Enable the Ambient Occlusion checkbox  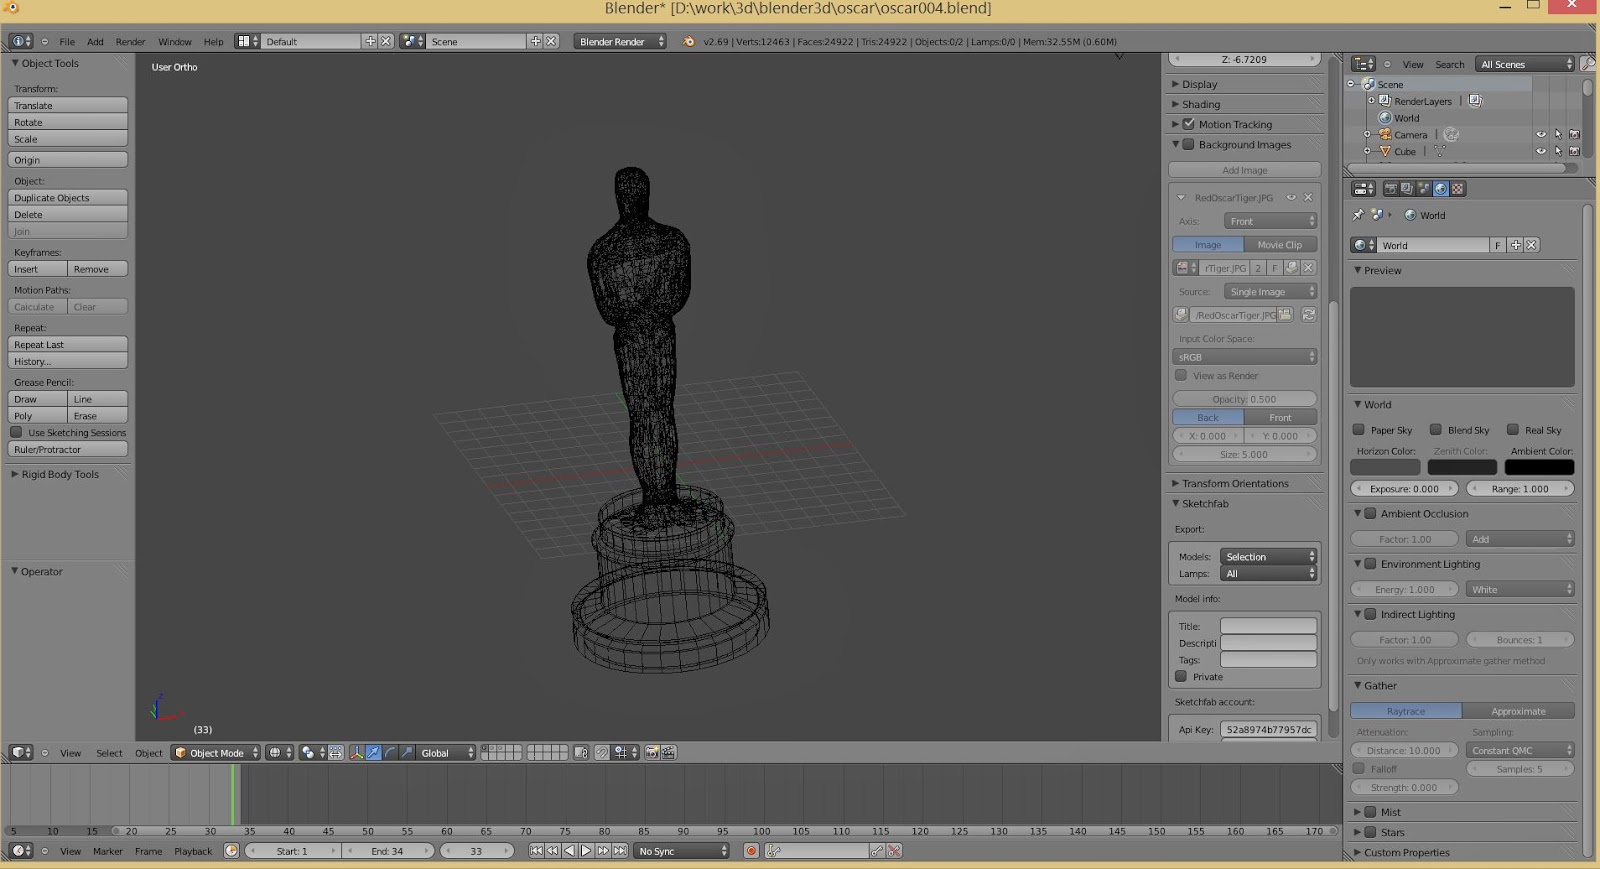click(x=1371, y=514)
